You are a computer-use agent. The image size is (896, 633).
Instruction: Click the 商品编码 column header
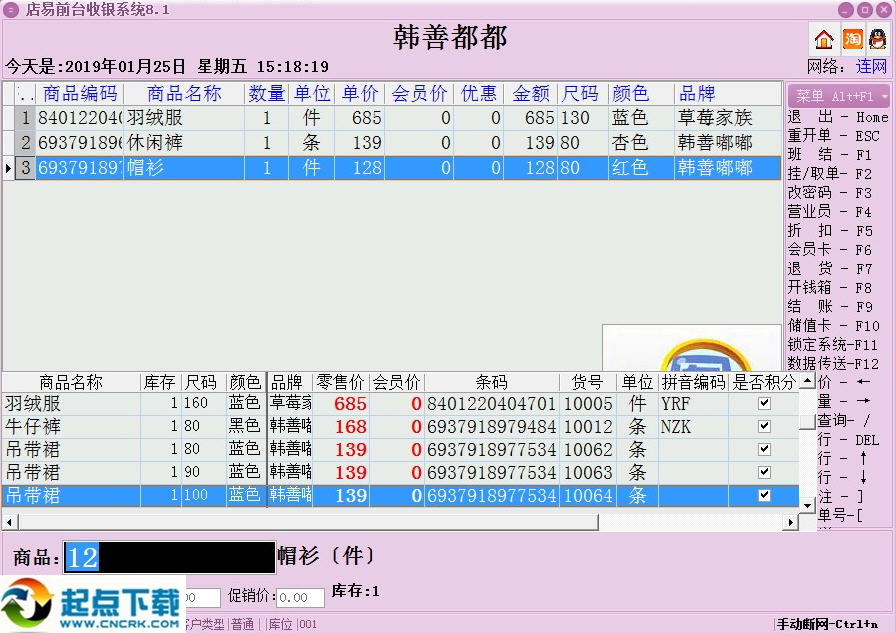click(80, 93)
